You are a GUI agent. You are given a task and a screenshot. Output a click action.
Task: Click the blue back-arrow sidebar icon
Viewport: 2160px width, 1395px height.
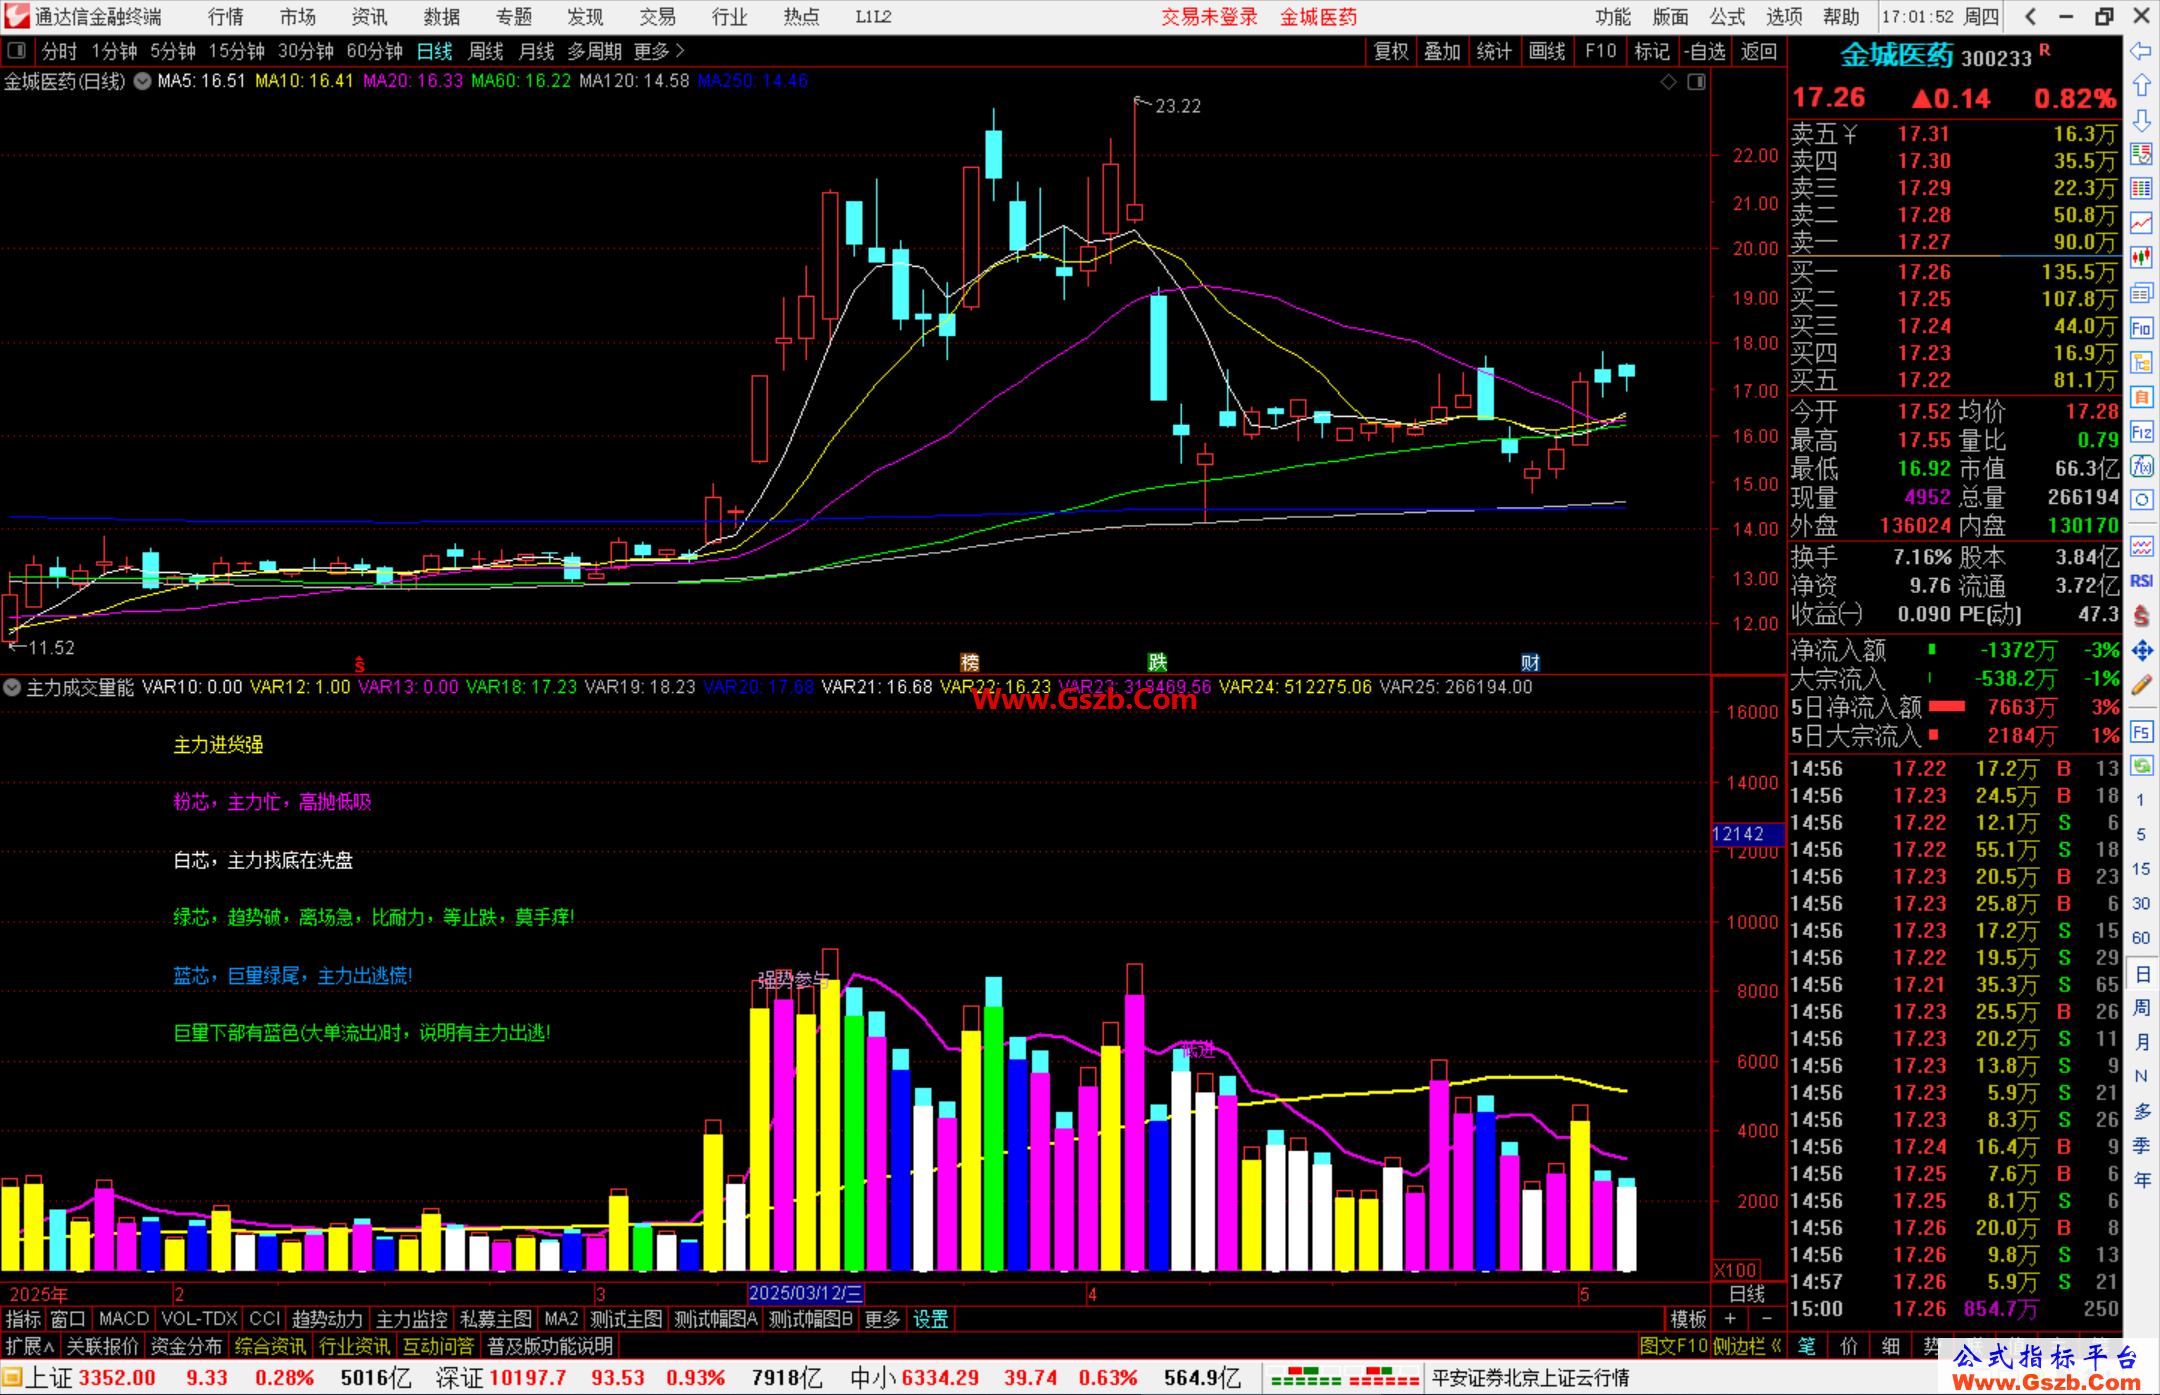2141,51
